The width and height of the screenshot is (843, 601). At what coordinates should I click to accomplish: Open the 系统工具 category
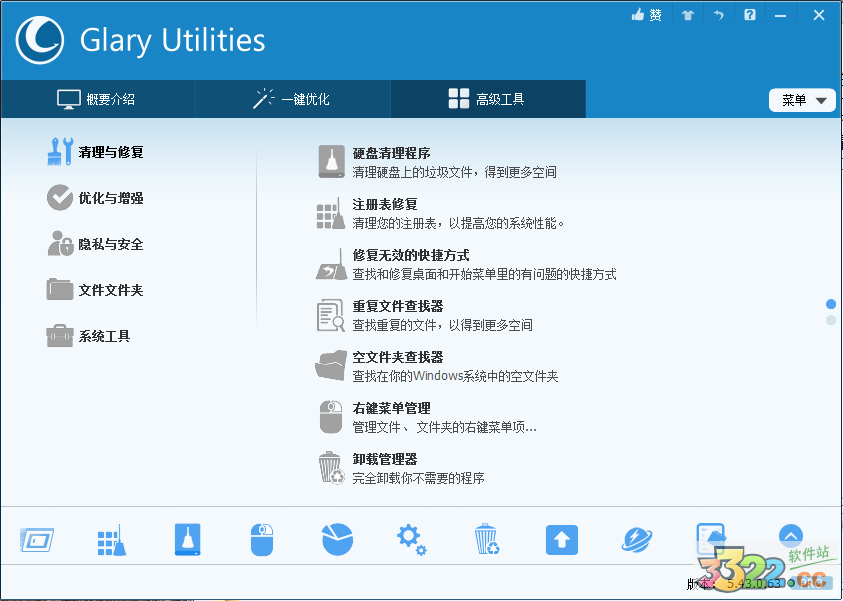89,337
